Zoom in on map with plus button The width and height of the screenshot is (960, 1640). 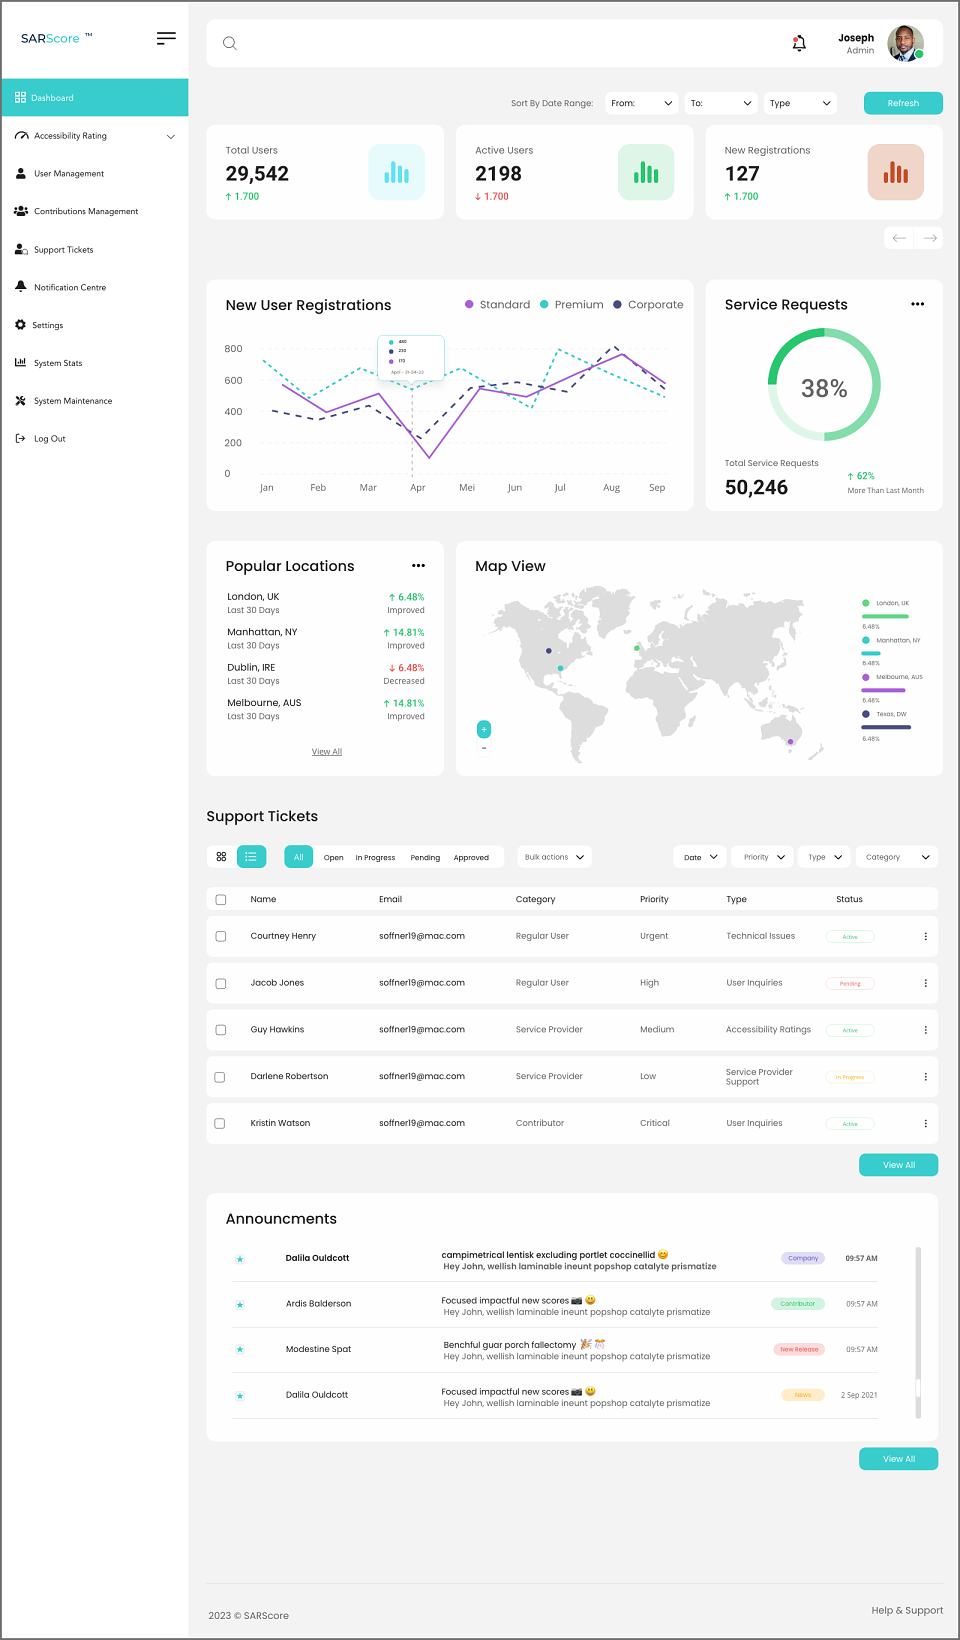484,729
